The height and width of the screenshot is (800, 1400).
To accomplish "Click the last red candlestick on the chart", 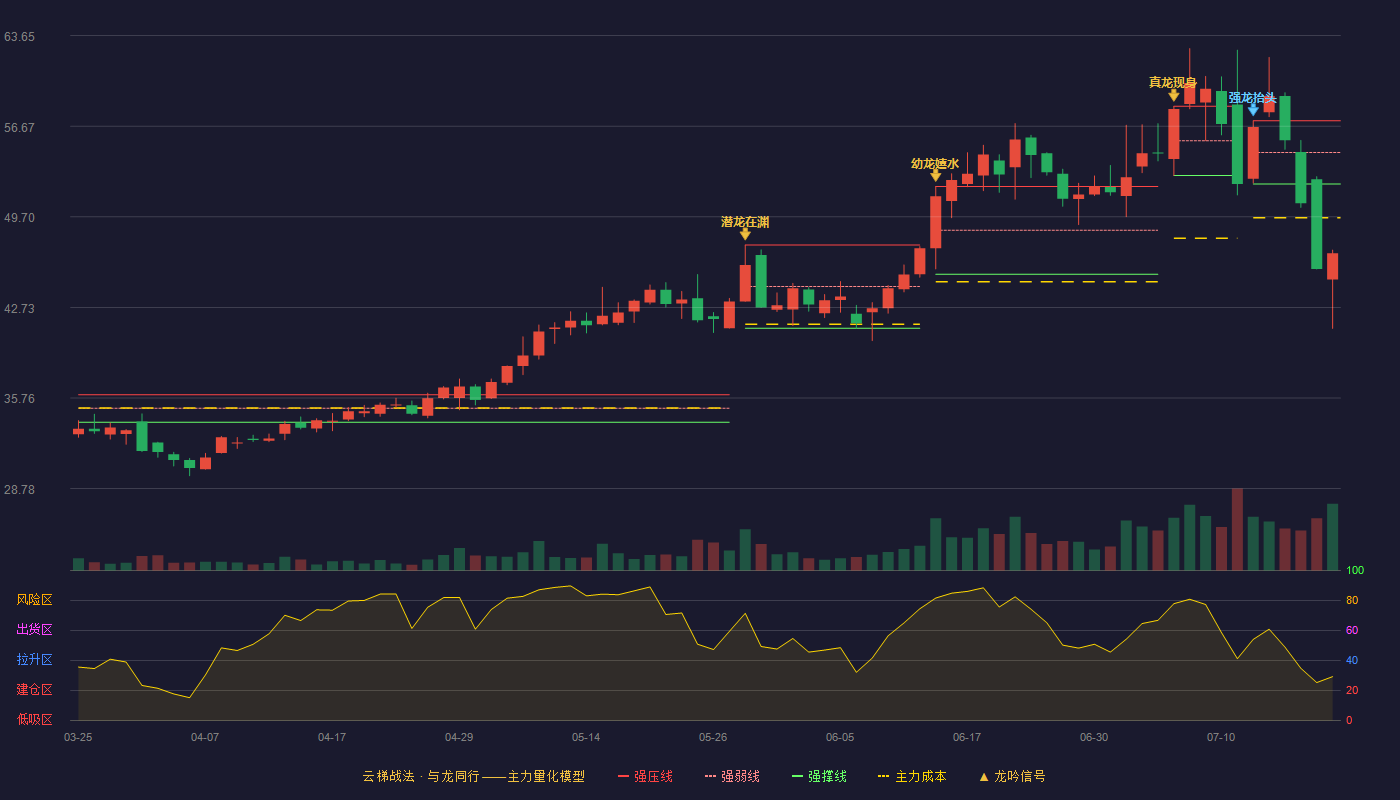I will click(x=1332, y=266).
